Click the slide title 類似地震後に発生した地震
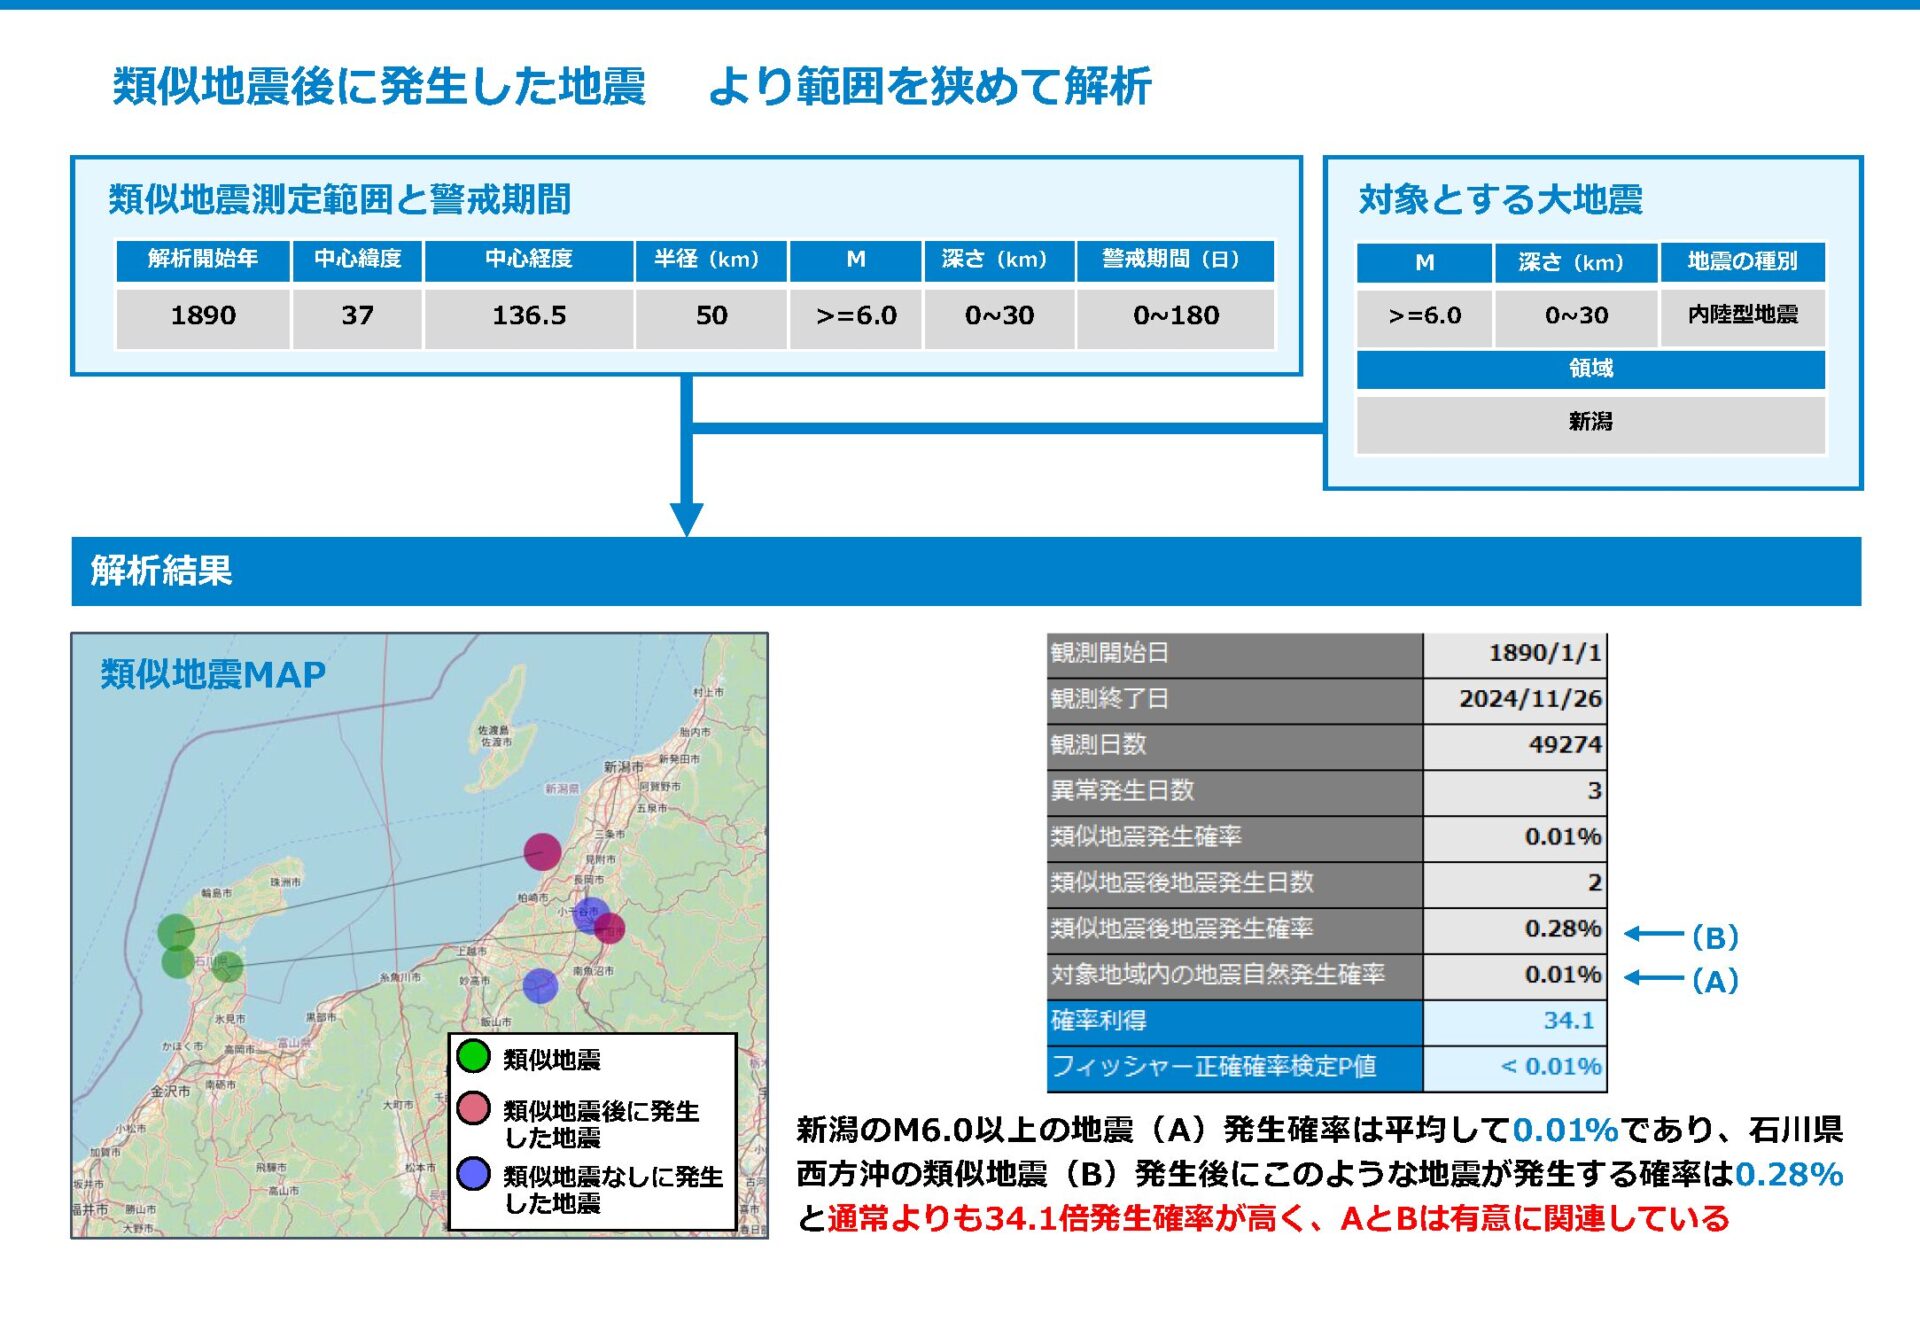The image size is (1920, 1329). tap(379, 86)
